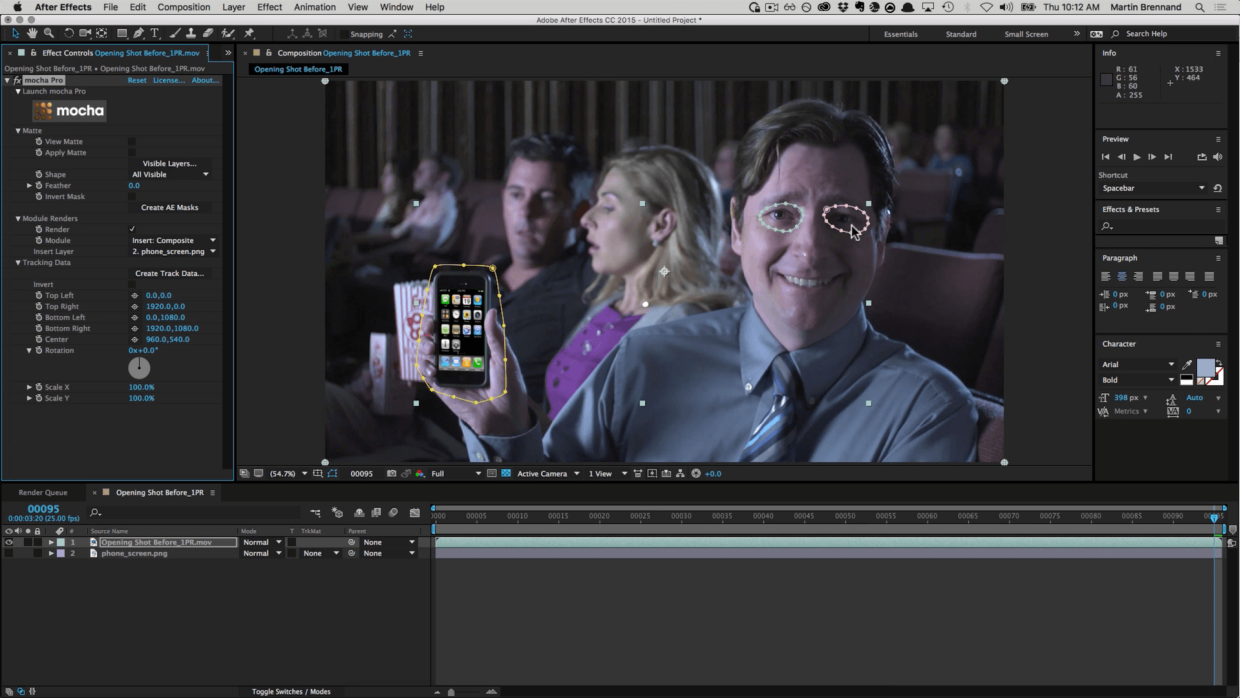
Task: Toggle the Snapping checkbox
Action: tap(343, 34)
